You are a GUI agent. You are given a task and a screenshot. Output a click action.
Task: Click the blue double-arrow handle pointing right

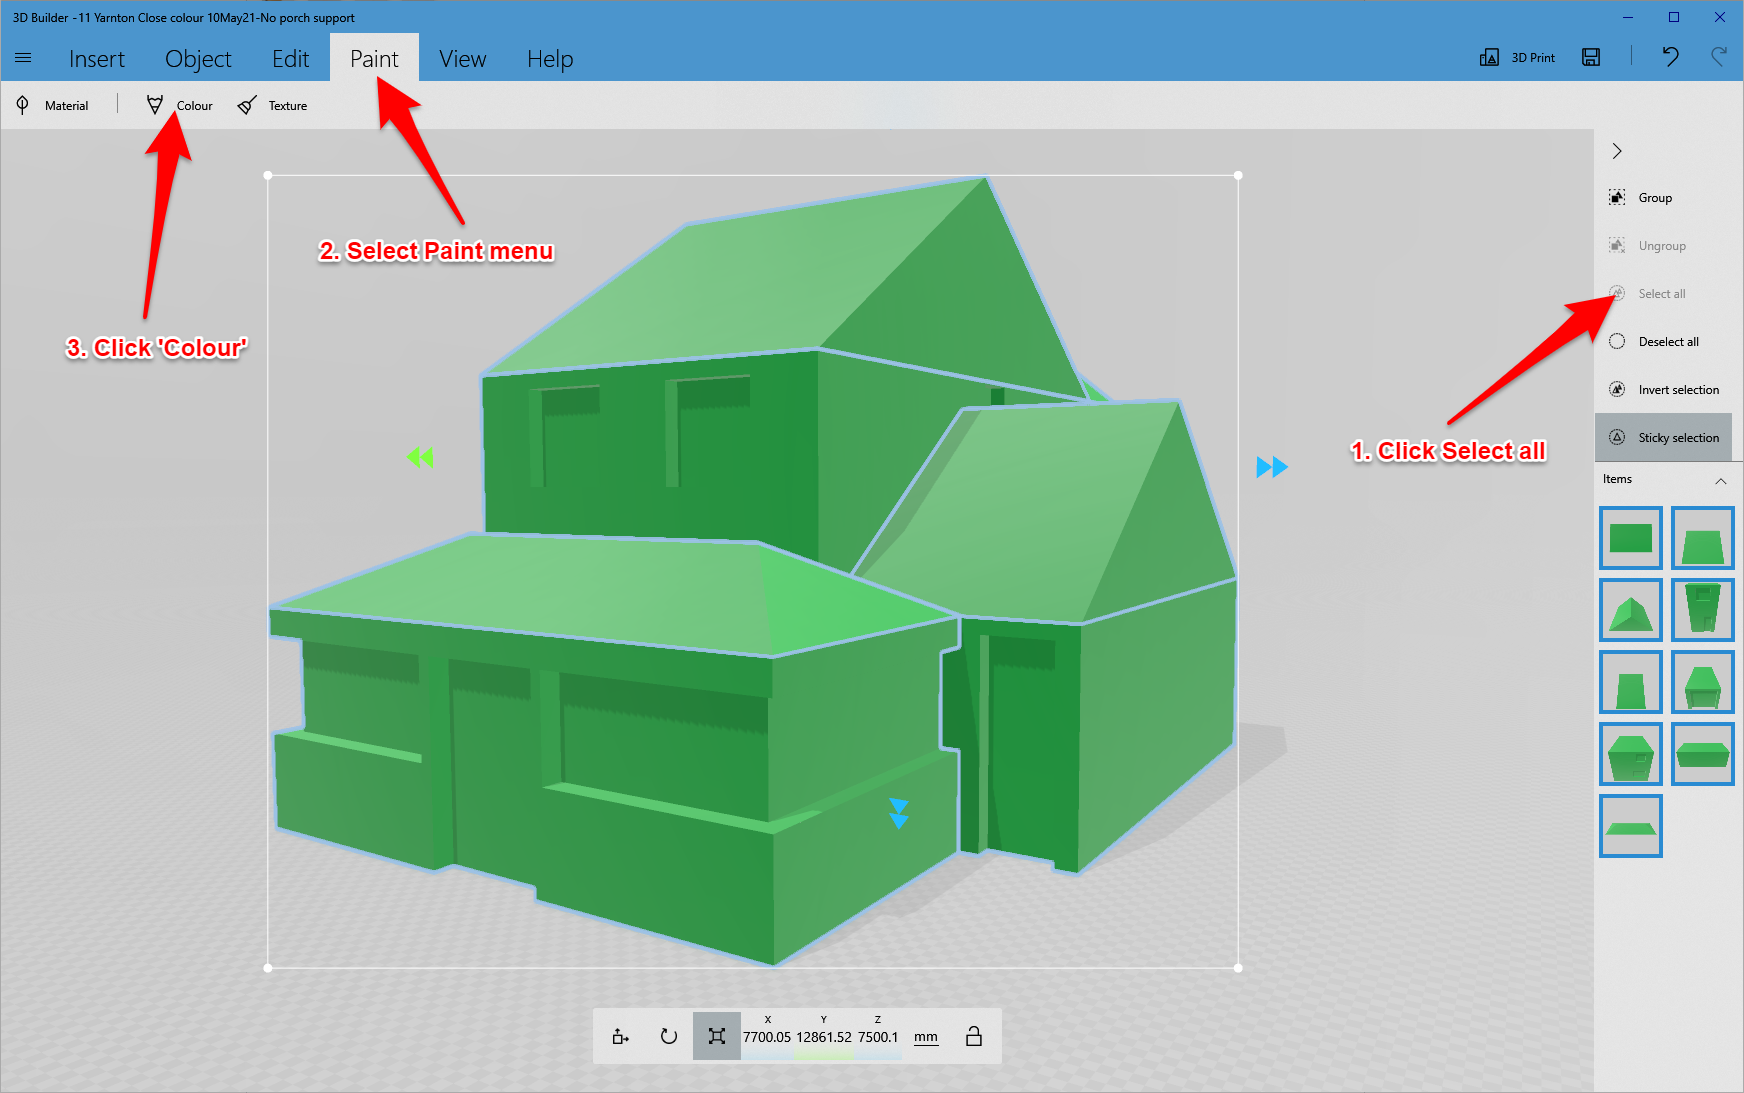1272,467
